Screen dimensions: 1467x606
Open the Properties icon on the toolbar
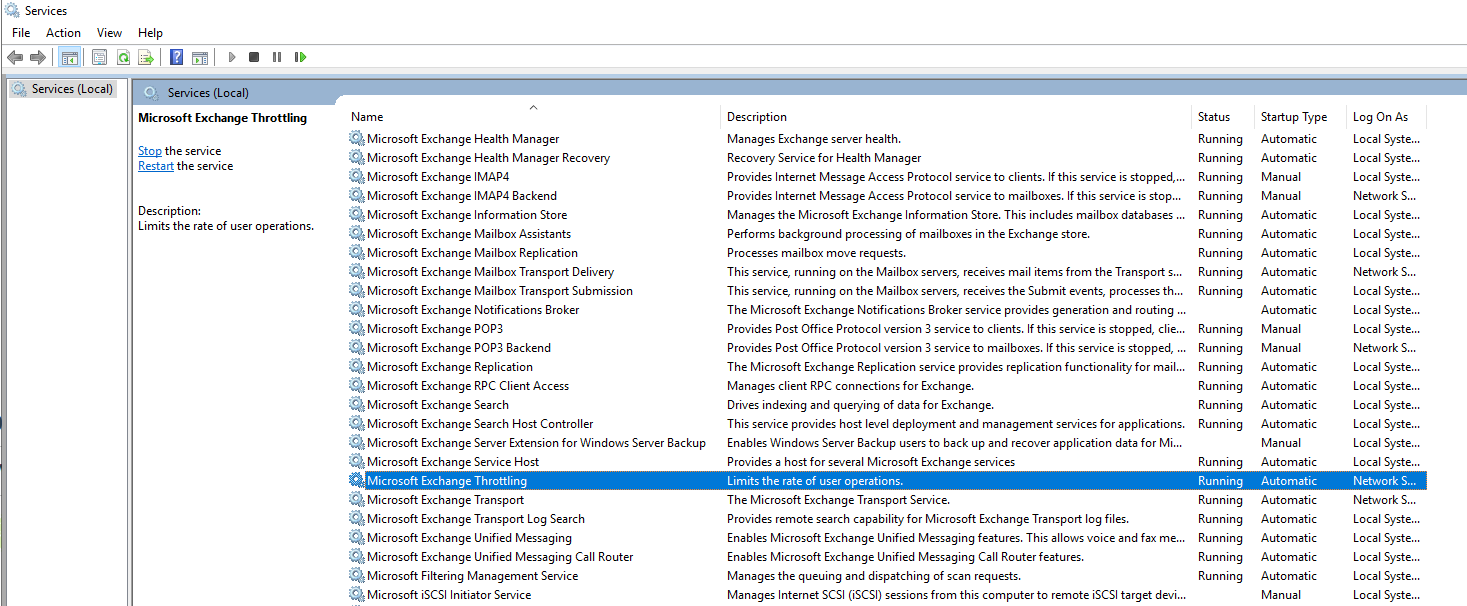99,57
